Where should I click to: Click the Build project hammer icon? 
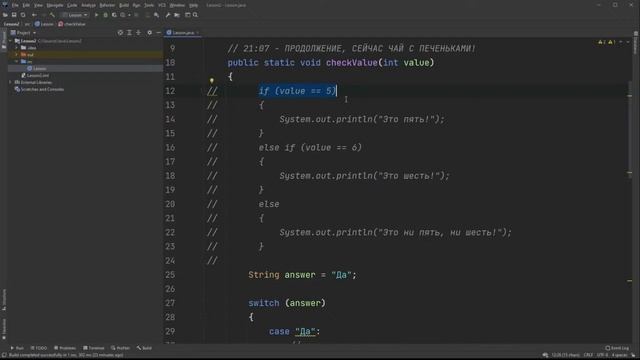tap(52, 15)
